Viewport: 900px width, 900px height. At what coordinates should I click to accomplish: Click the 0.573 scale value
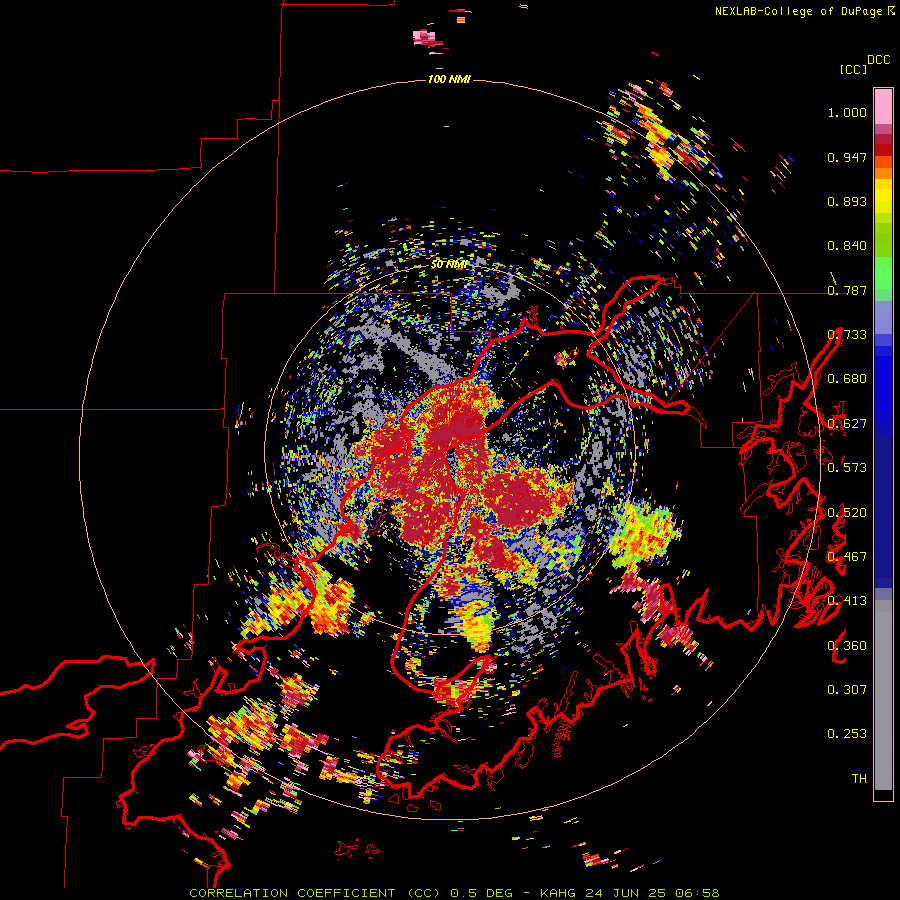[x=847, y=468]
